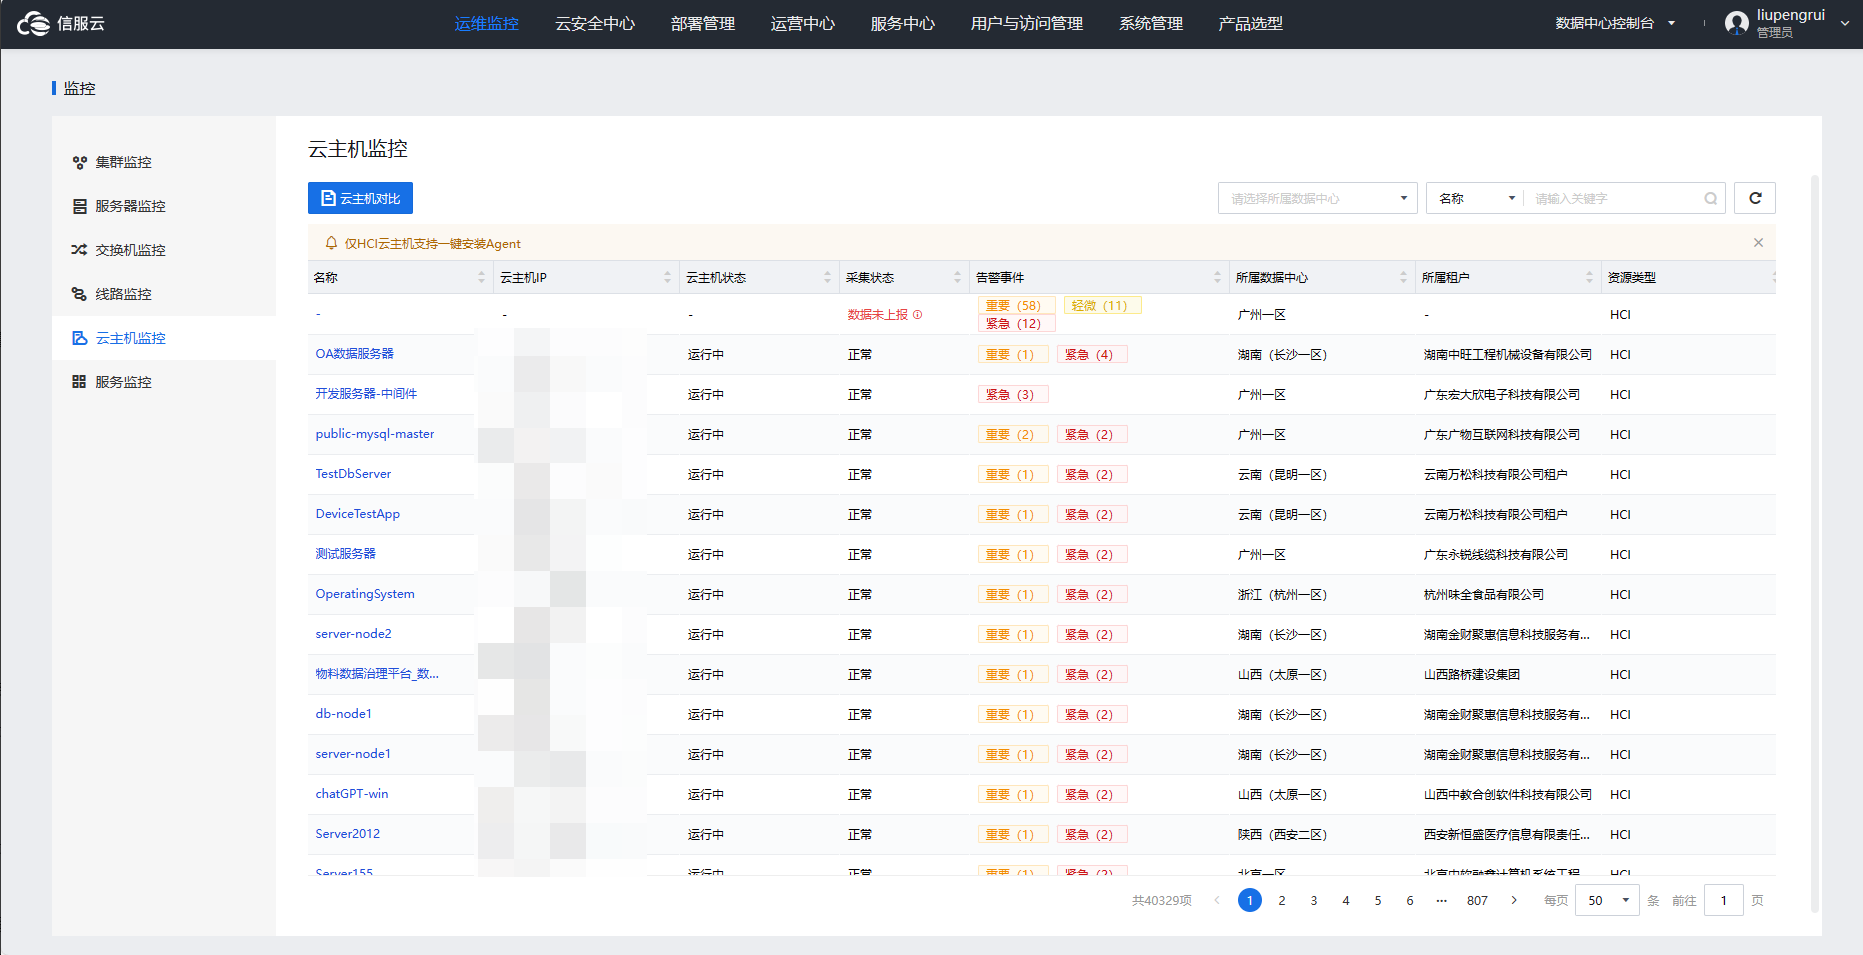Click the search magnifier icon
The image size is (1863, 955).
click(x=1711, y=199)
